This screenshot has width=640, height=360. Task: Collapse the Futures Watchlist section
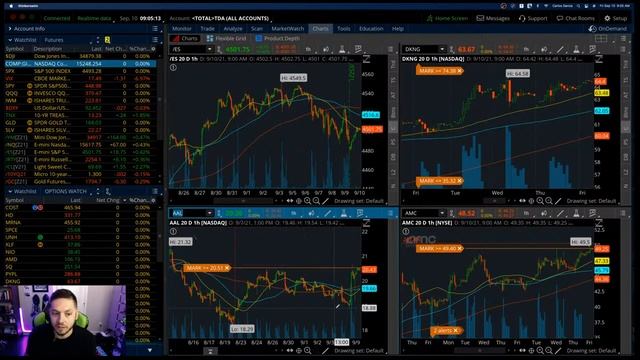click(10, 40)
